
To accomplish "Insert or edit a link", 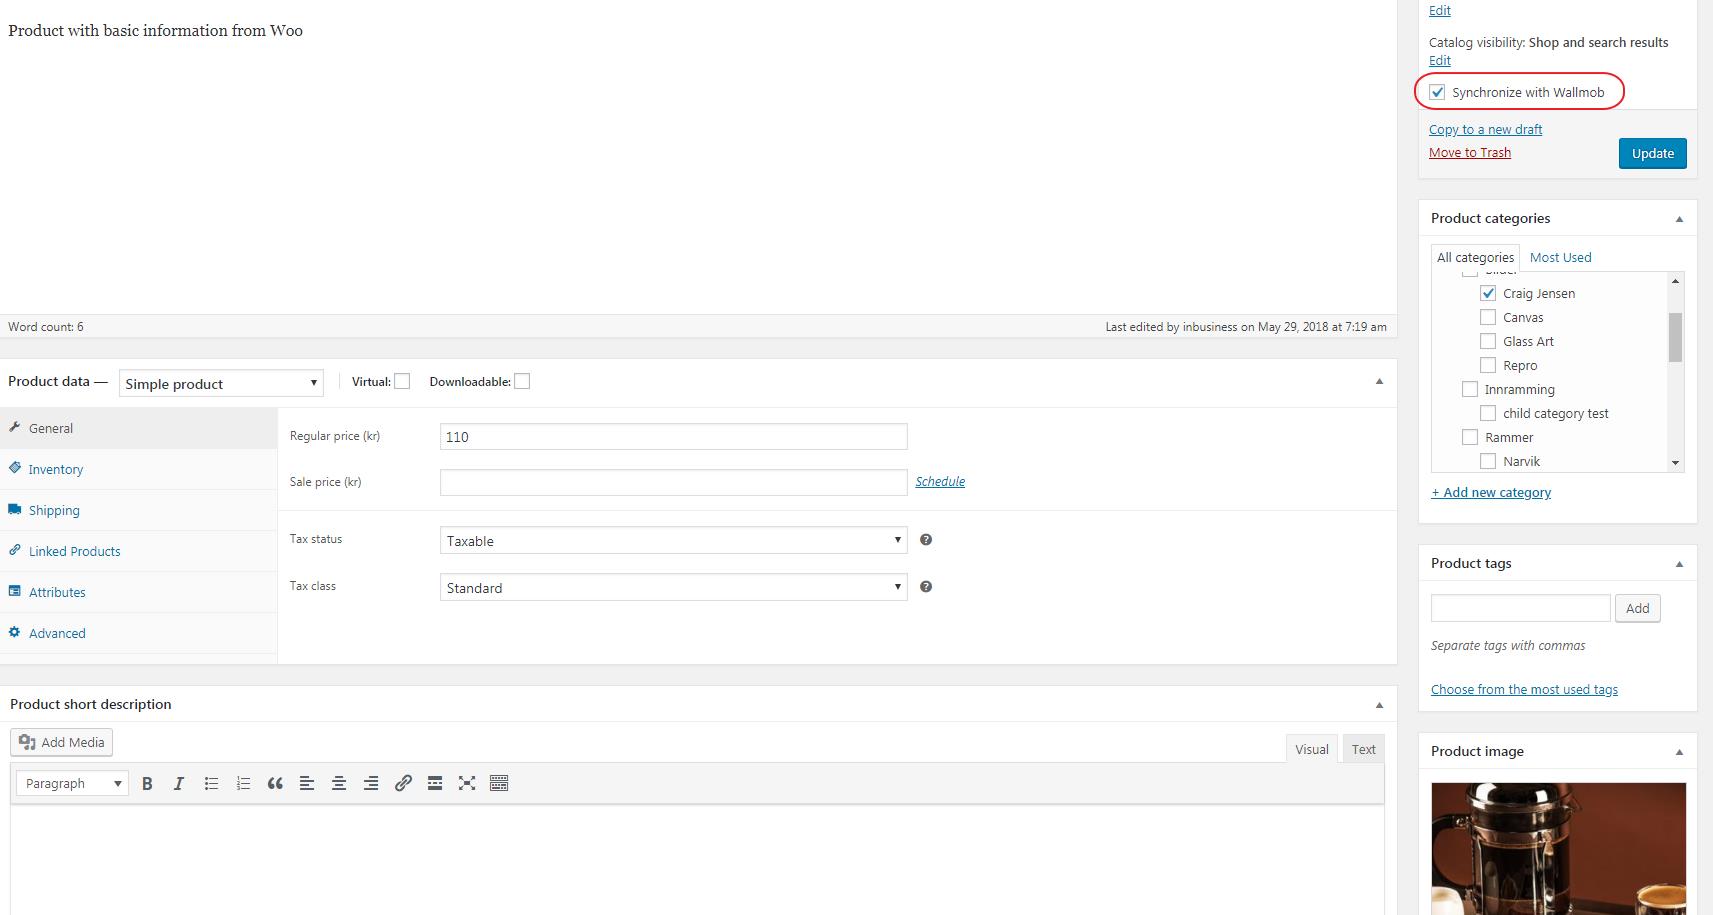I will click(403, 784).
